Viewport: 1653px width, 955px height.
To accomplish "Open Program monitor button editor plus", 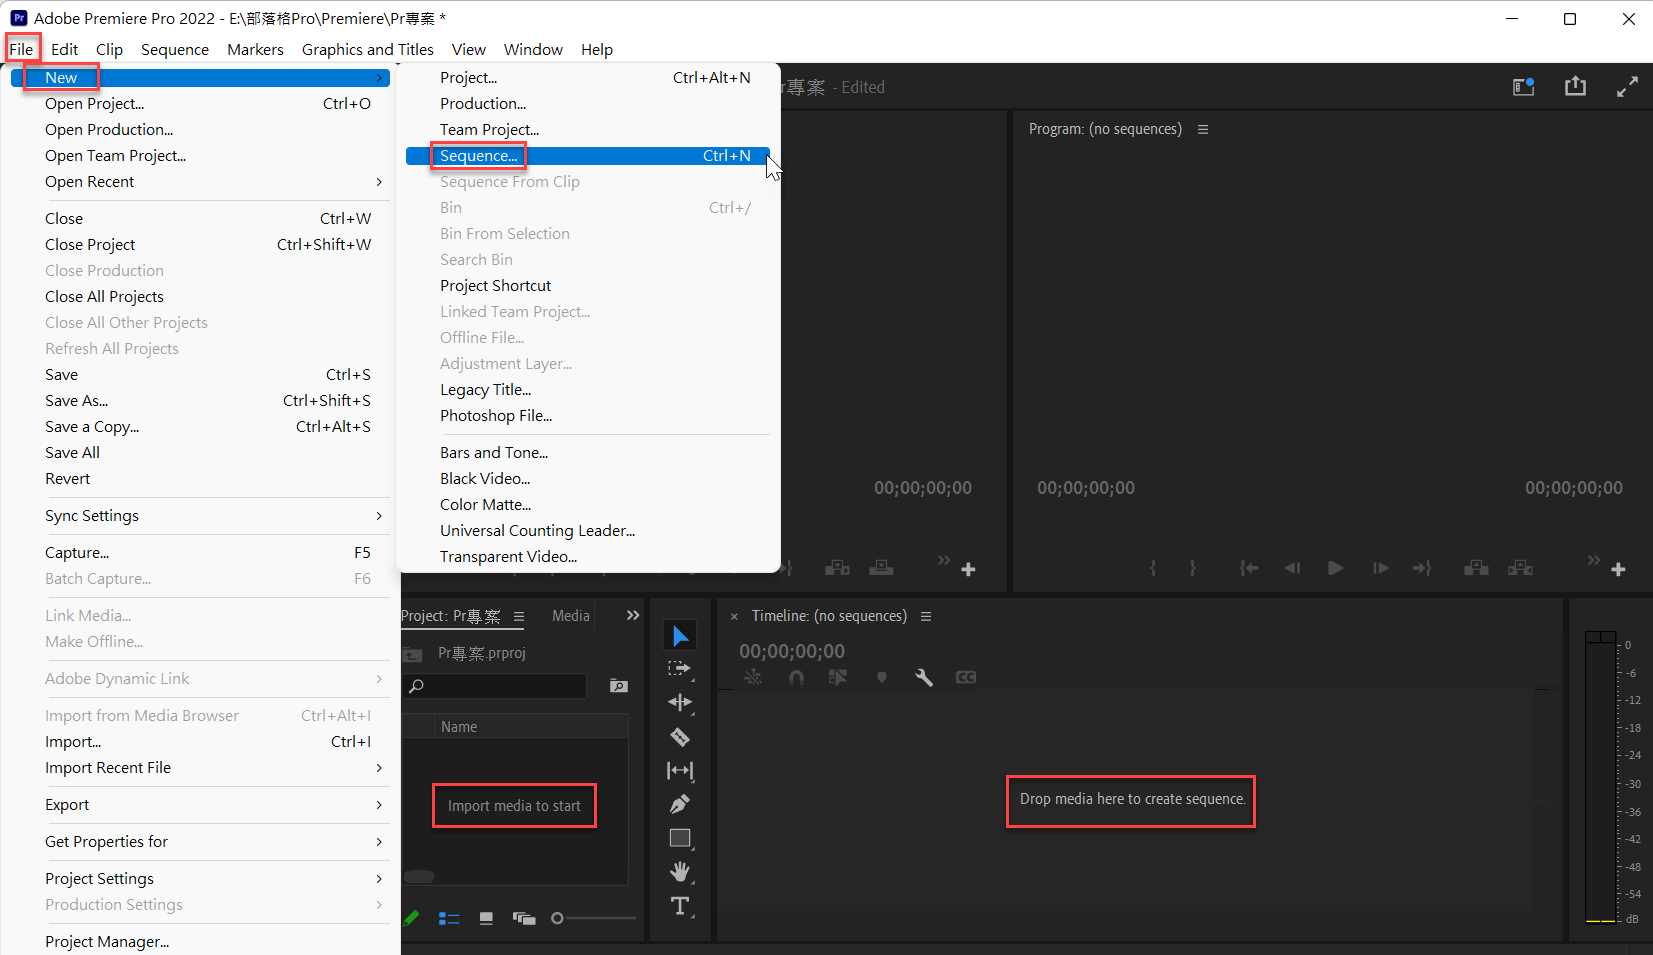I will 1618,569.
